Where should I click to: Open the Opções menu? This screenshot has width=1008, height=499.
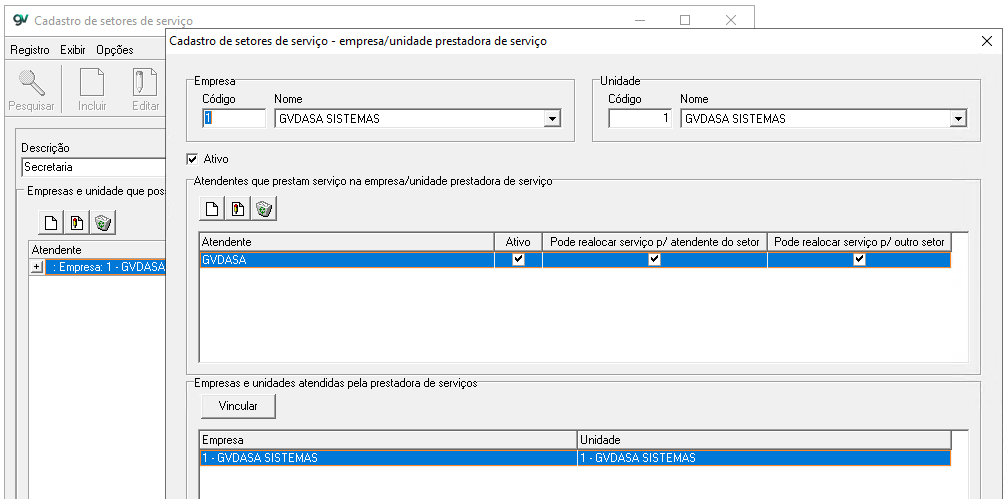(x=114, y=50)
